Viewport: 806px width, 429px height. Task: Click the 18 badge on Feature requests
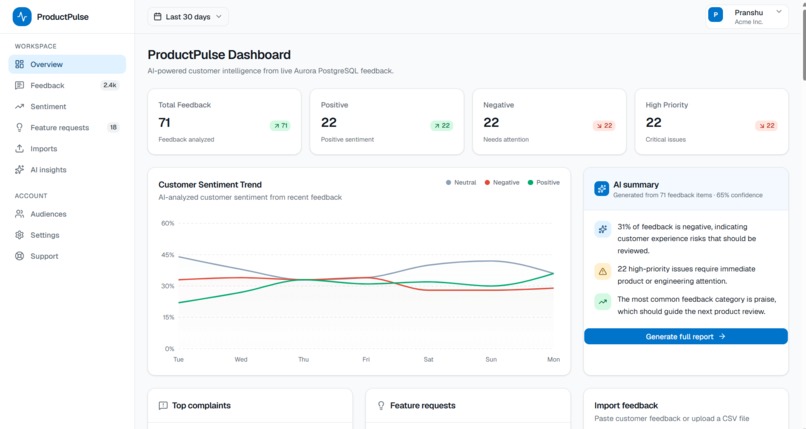click(x=113, y=127)
